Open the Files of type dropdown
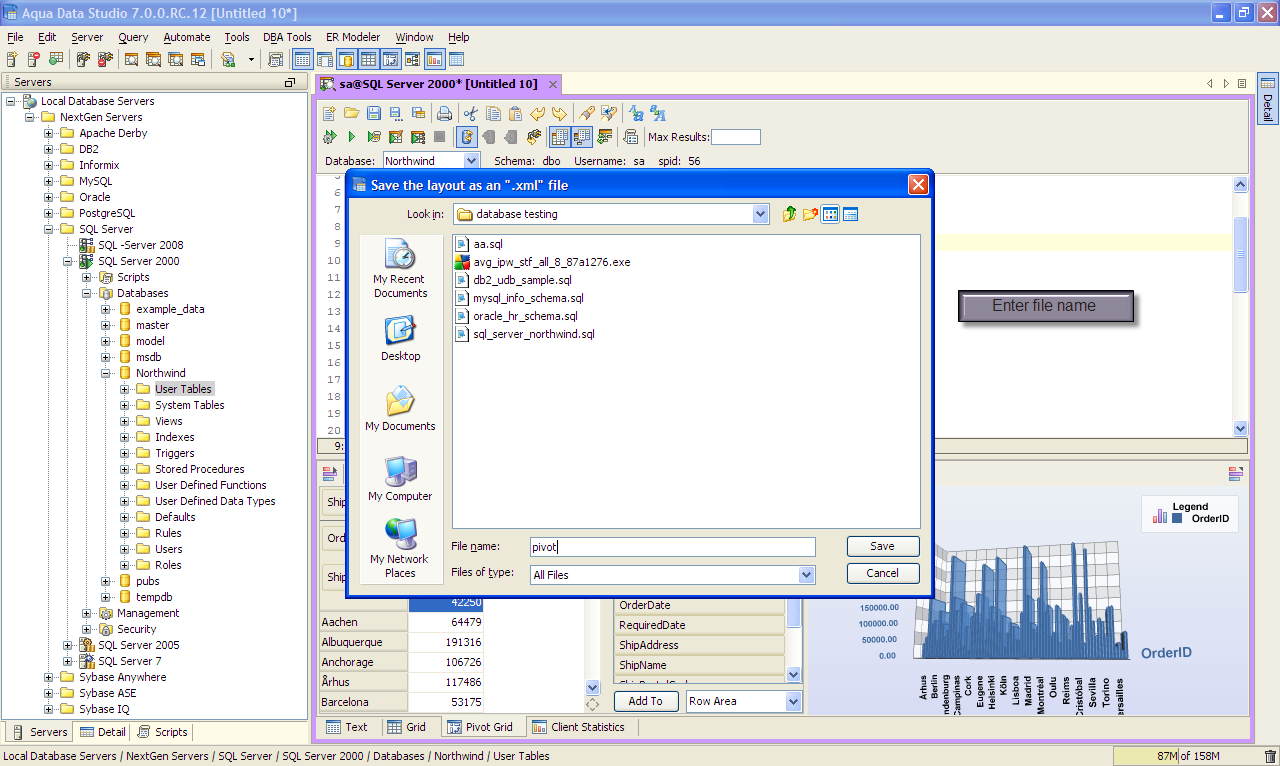Screen dimensions: 1280x766 806,575
